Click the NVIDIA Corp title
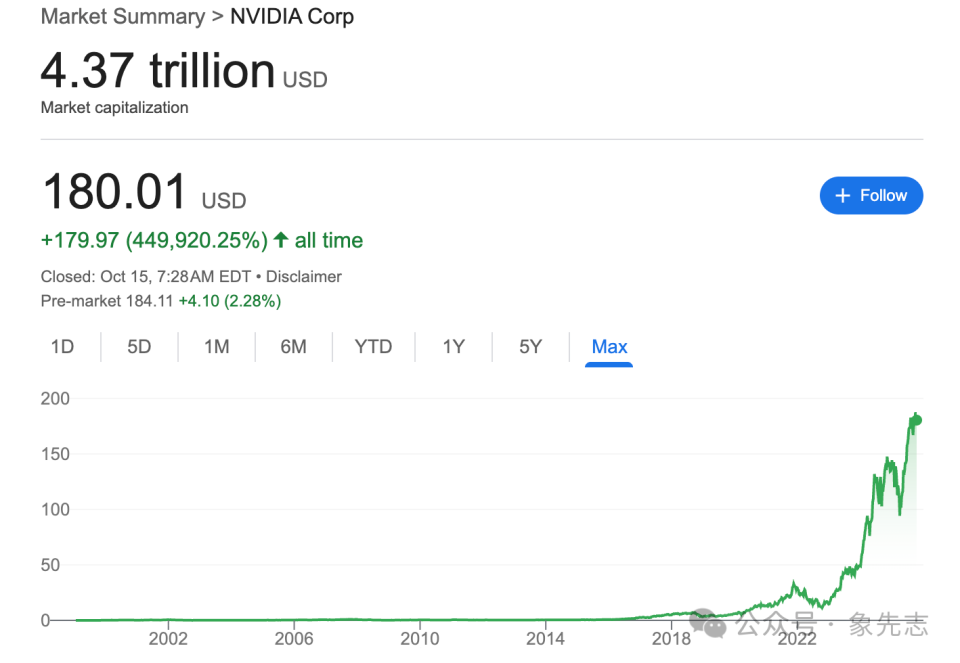 coord(292,17)
